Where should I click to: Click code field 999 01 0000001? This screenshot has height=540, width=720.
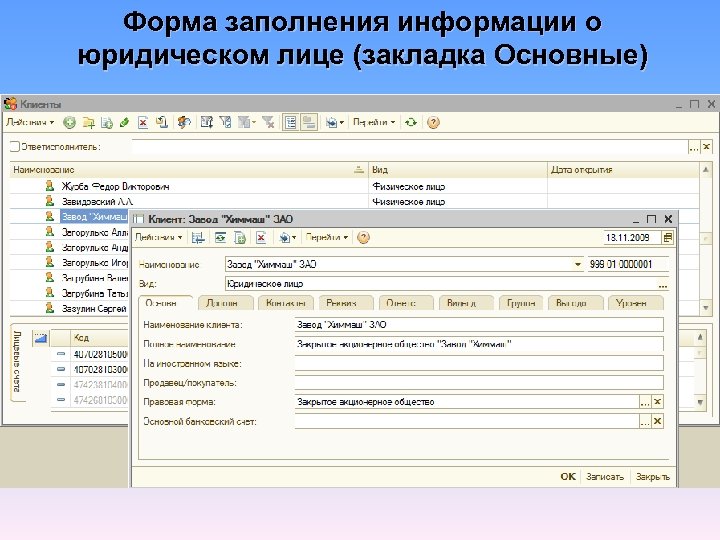628,264
